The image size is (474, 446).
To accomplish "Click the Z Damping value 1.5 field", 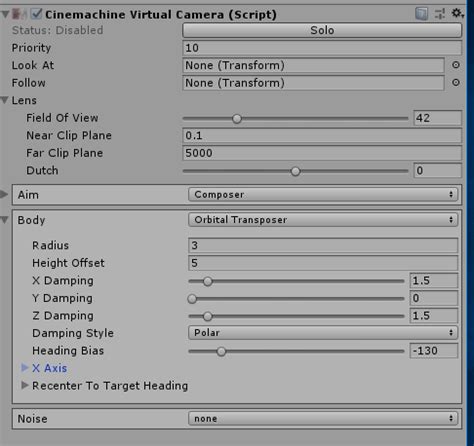I will 434,315.
